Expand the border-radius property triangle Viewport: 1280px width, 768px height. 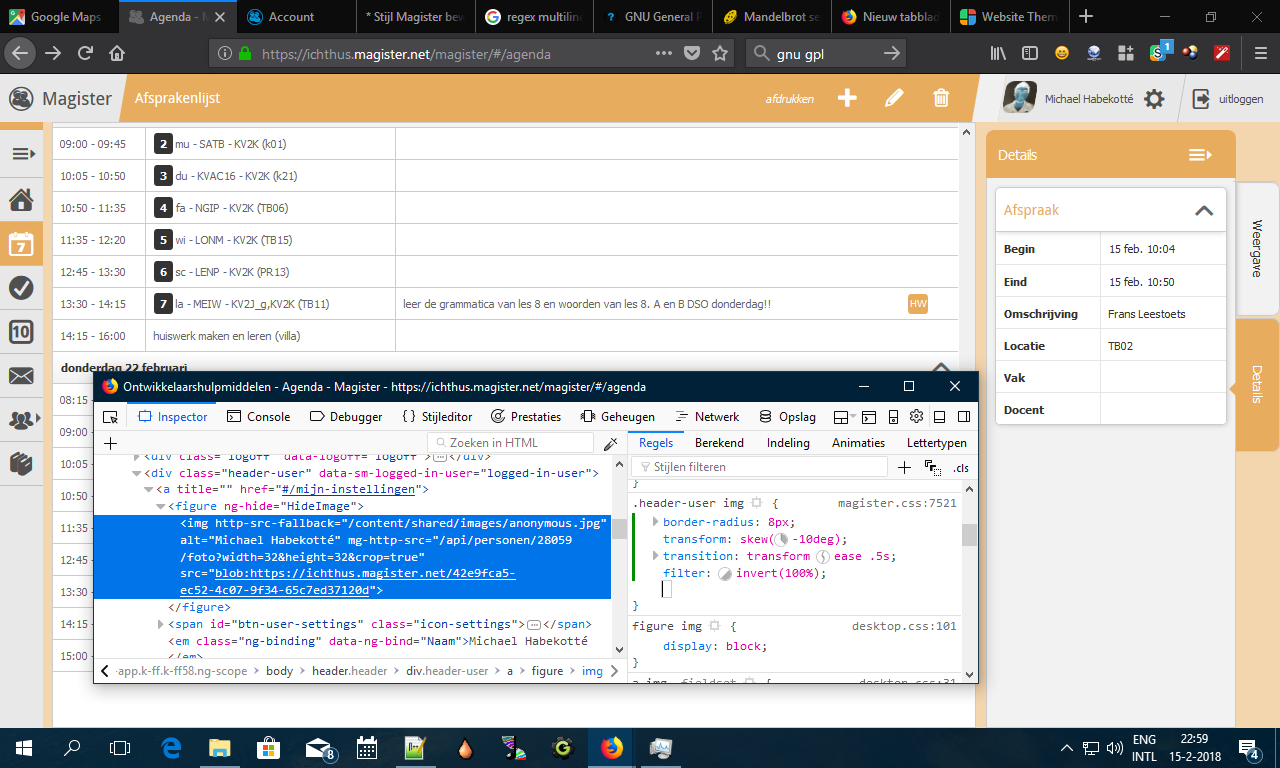(x=655, y=522)
